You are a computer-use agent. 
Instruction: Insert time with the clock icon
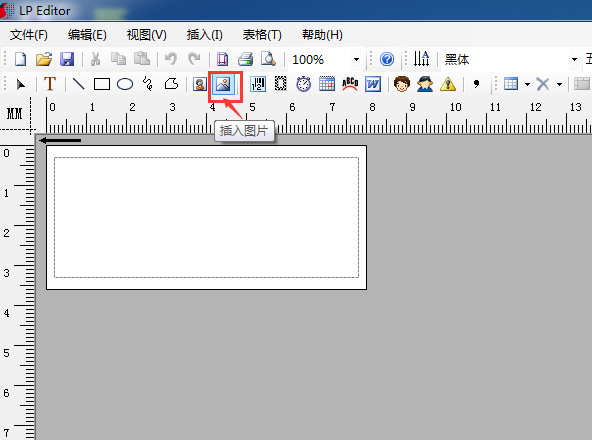(304, 84)
